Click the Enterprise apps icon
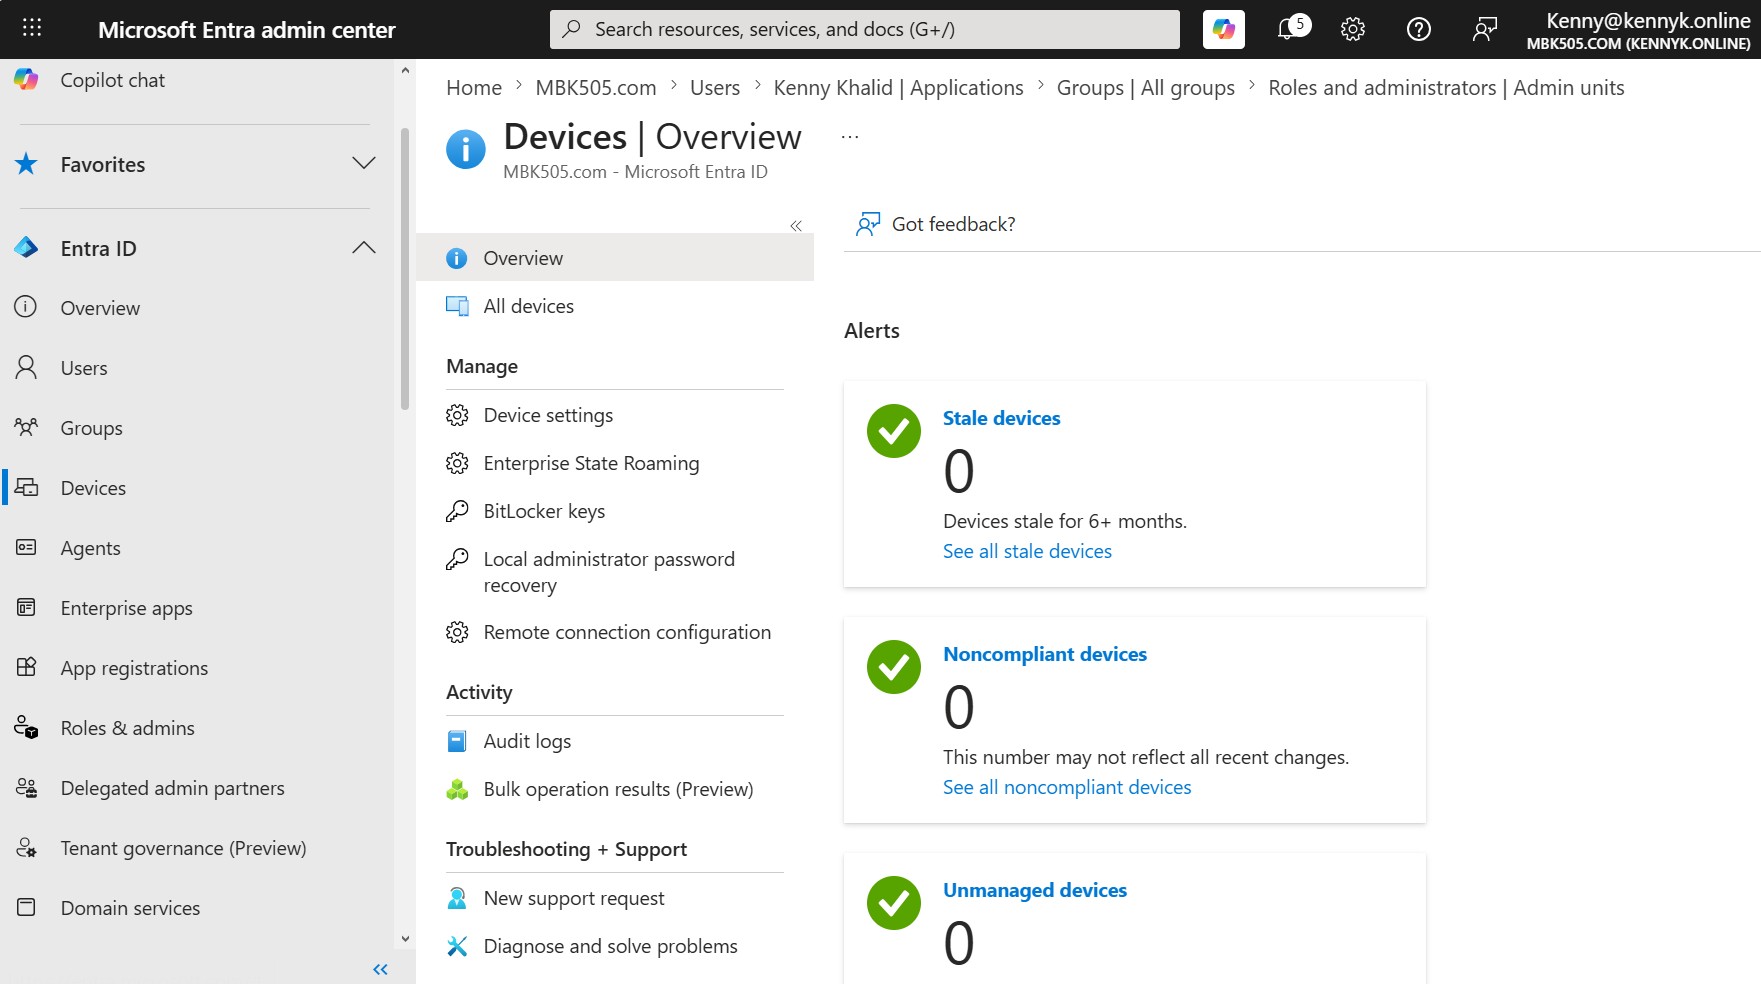The width and height of the screenshot is (1761, 984). point(26,607)
